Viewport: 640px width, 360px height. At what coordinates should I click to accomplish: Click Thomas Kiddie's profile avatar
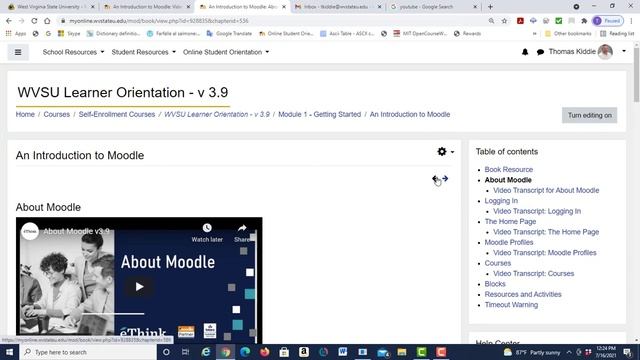(x=605, y=52)
